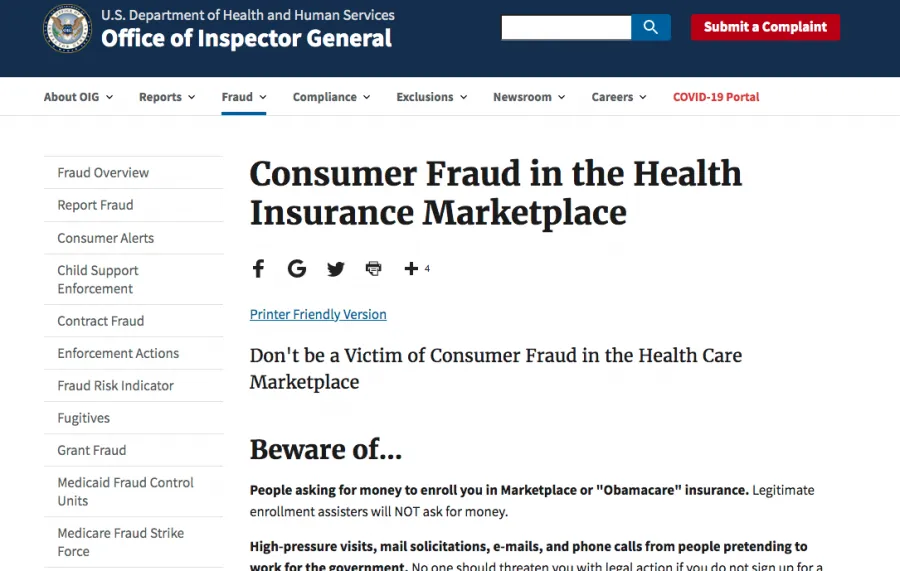Open the Printer Friendly Version link
This screenshot has width=900, height=571.
318,314
